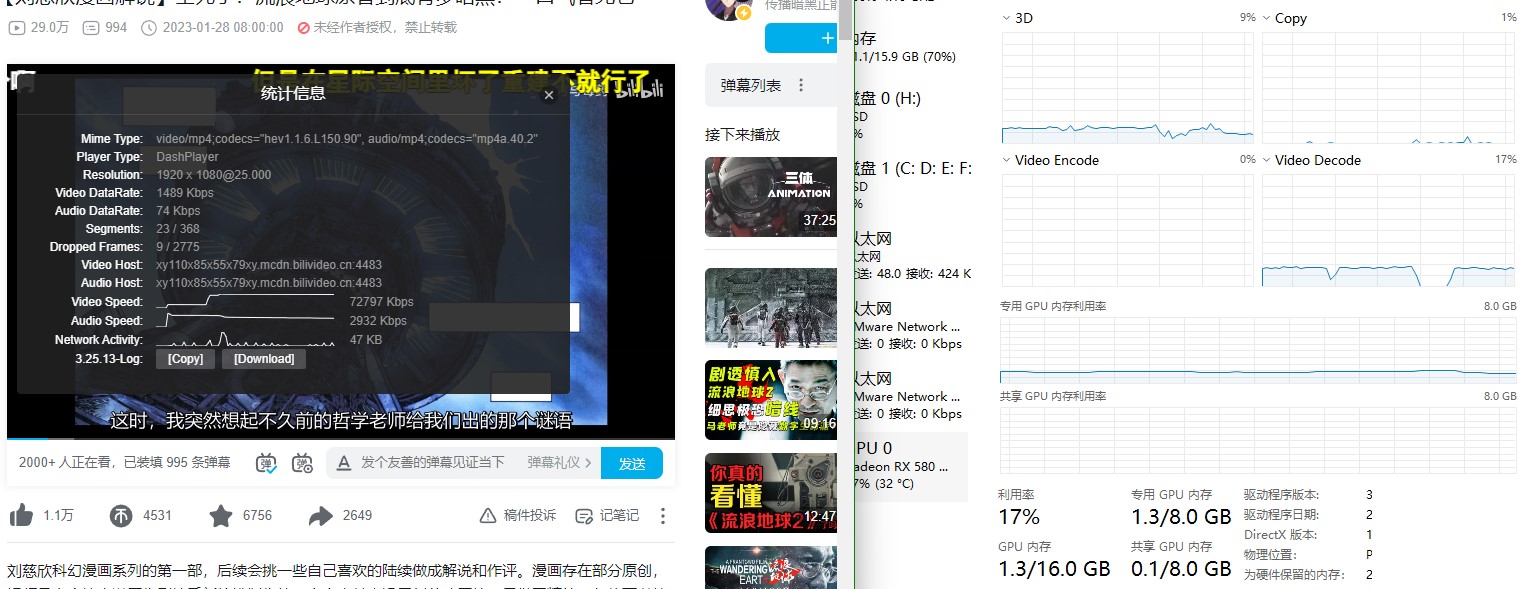
Task: Open the 三体 ANIMATION video thumbnail
Action: pyautogui.click(x=771, y=197)
